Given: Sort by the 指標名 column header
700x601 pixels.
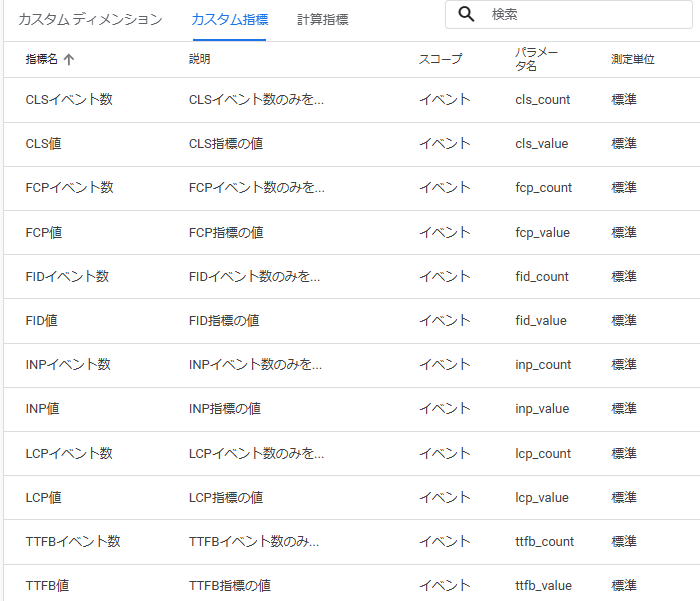Looking at the screenshot, I should pyautogui.click(x=41, y=60).
